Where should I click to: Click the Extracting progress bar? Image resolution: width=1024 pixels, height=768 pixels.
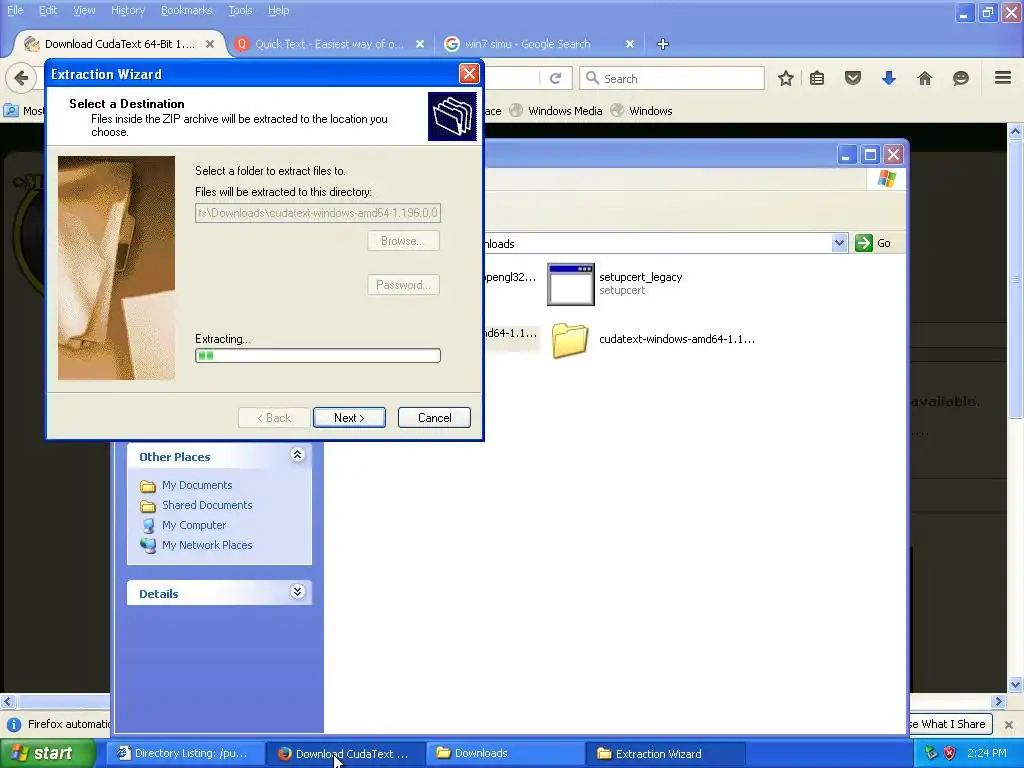tap(318, 355)
